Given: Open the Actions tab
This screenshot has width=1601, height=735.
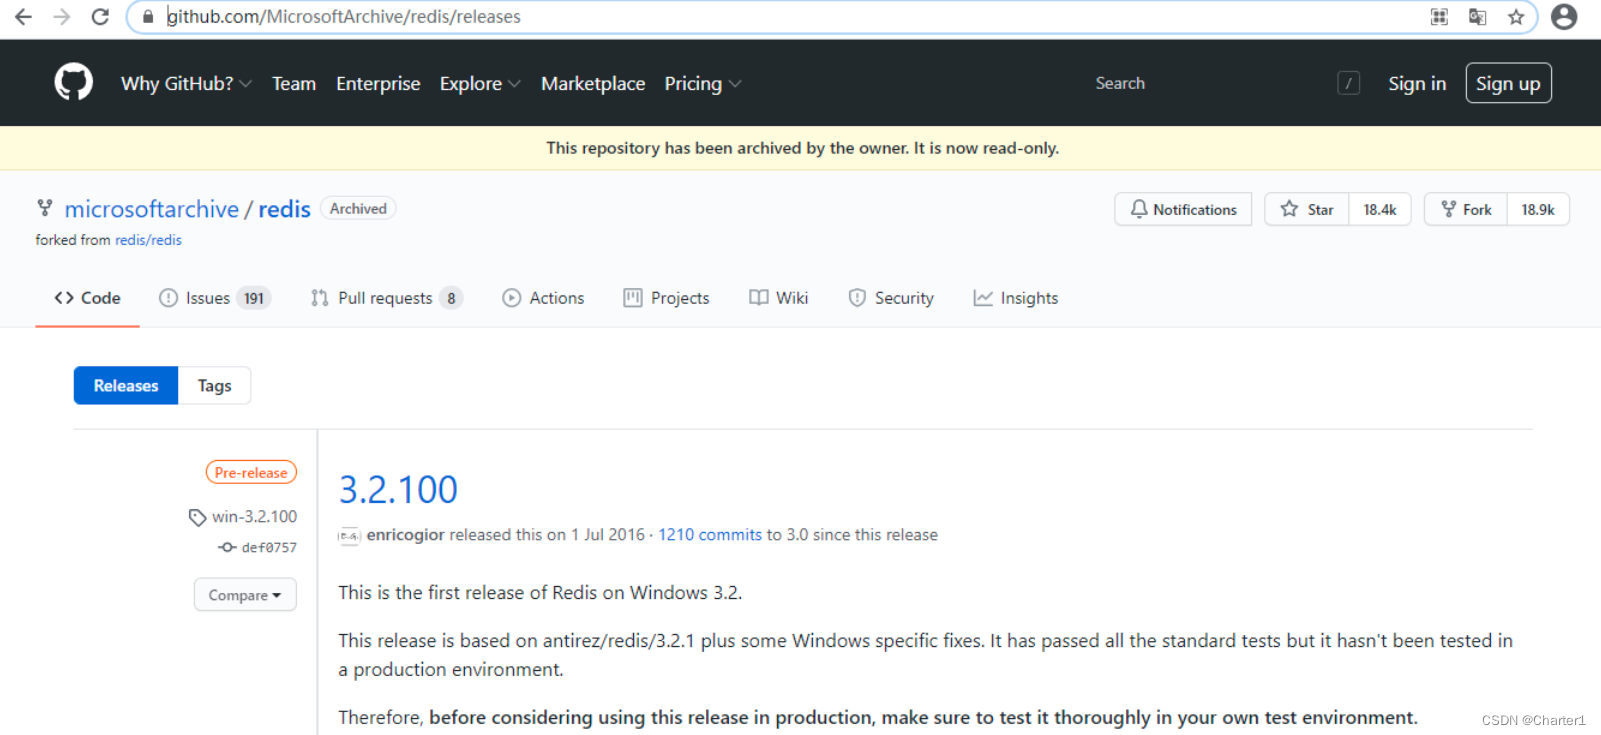Looking at the screenshot, I should click(x=543, y=298).
